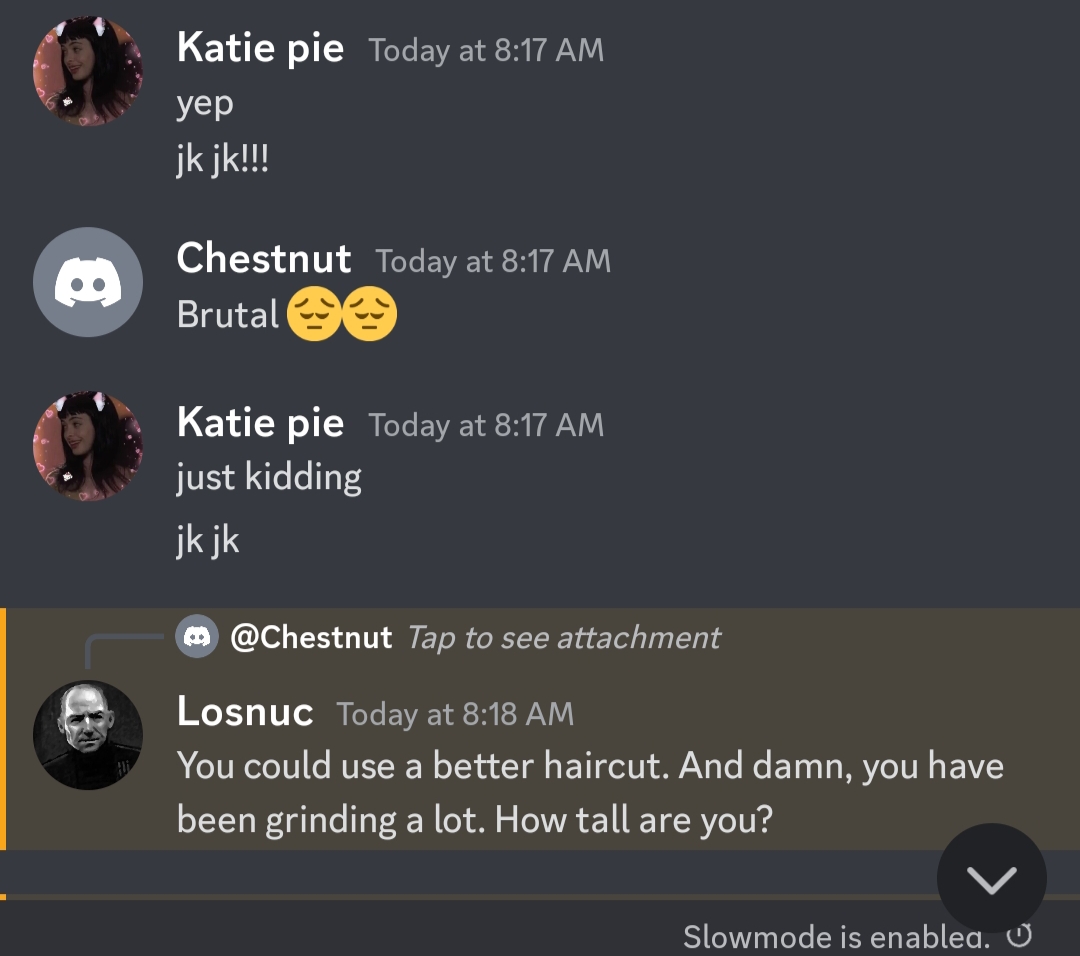Tap Losnuc's "Today at 8:18 AM" timestamp
Viewport: 1080px width, 956px height.
[x=455, y=714]
